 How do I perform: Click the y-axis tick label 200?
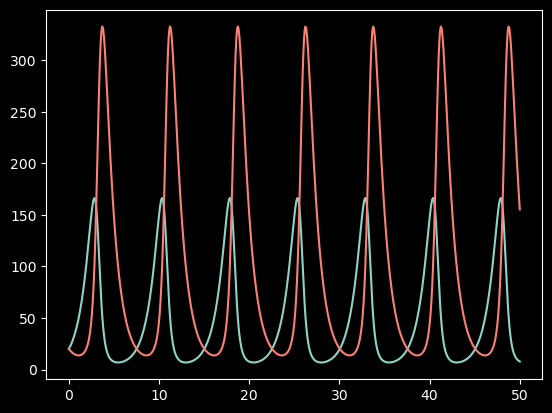click(x=23, y=164)
